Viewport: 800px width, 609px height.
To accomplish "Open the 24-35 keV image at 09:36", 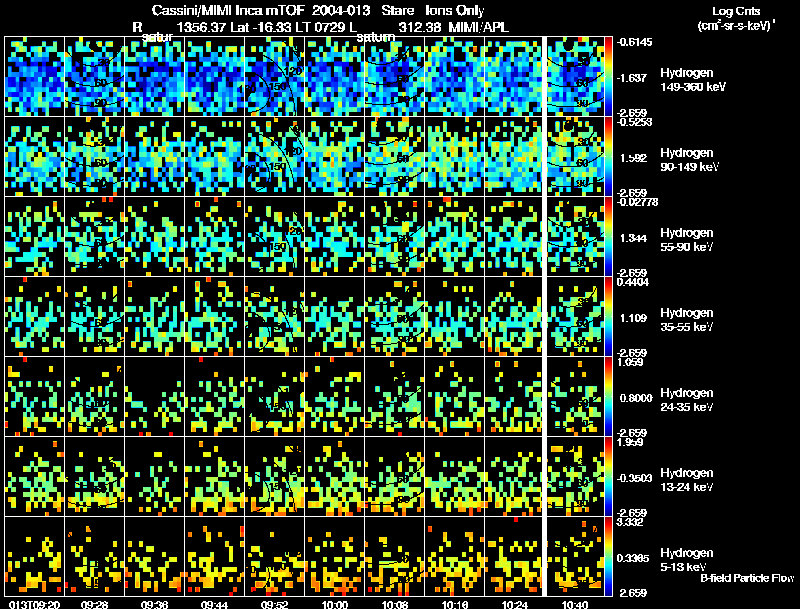I will (x=155, y=396).
